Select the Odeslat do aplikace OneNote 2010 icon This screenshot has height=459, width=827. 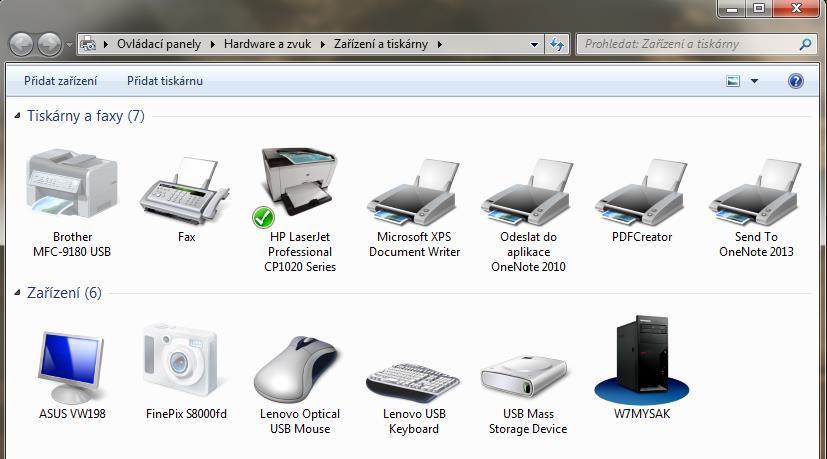pyautogui.click(x=528, y=193)
